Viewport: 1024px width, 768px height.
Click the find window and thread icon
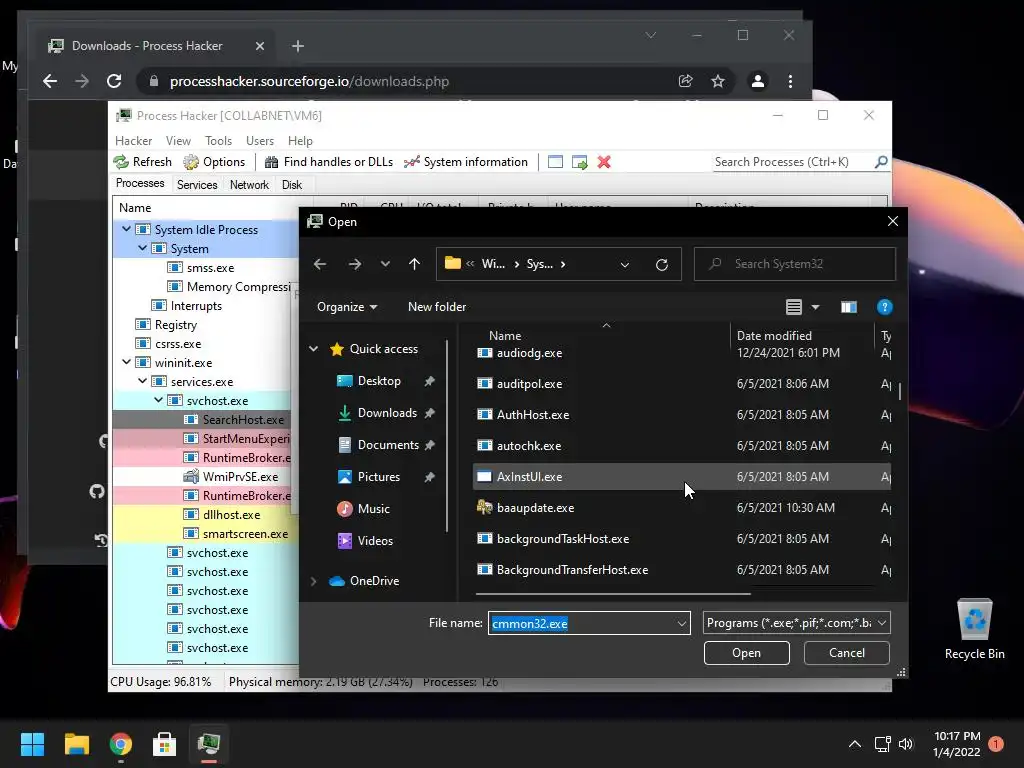pyautogui.click(x=579, y=162)
